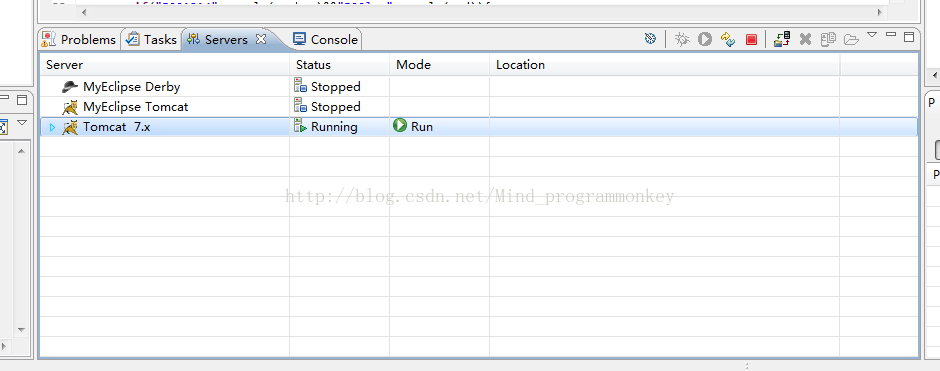Screen dimensions: 940x371
Task: Click the Tasks tab checklist icon
Action: click(x=133, y=40)
